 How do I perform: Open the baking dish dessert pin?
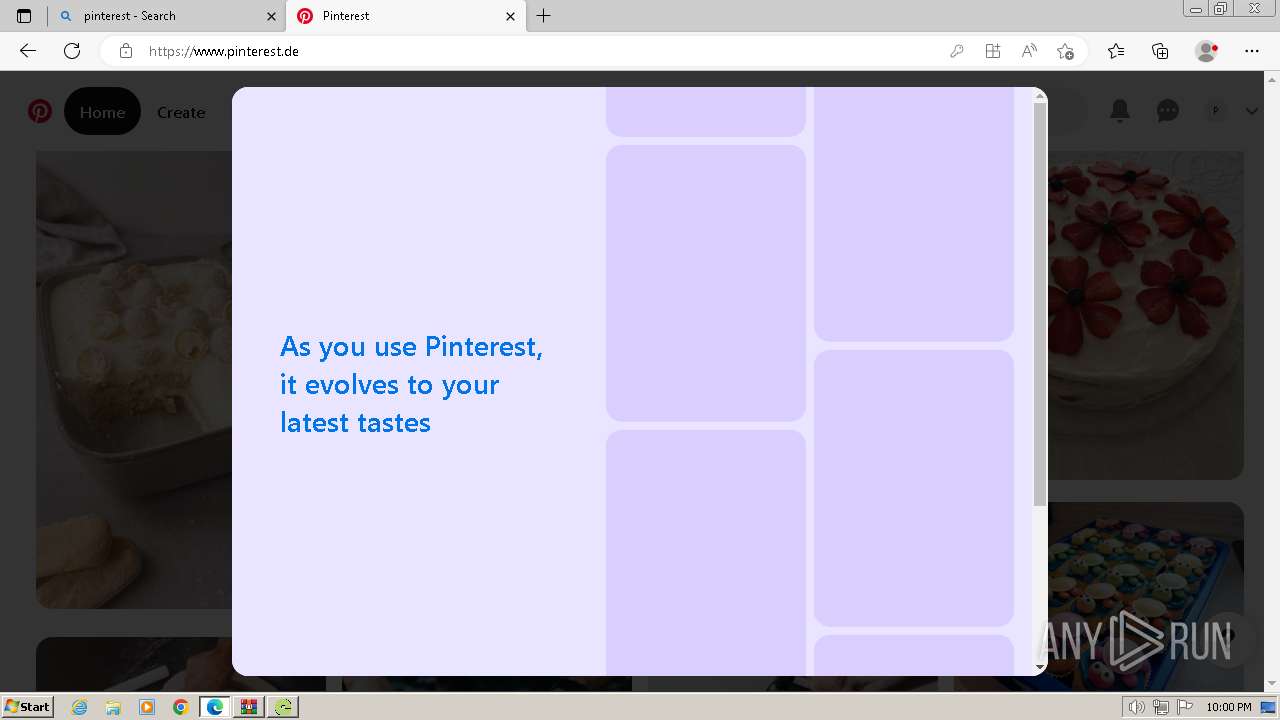[134, 380]
